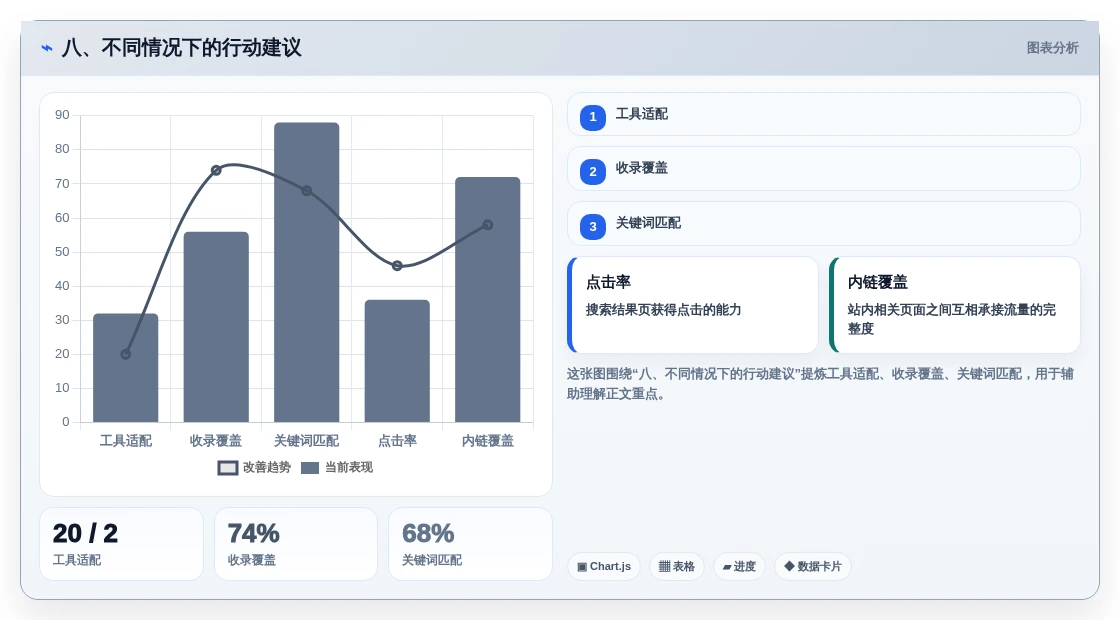1120x620 pixels.
Task: Open the 工具适配 list item
Action: (824, 114)
